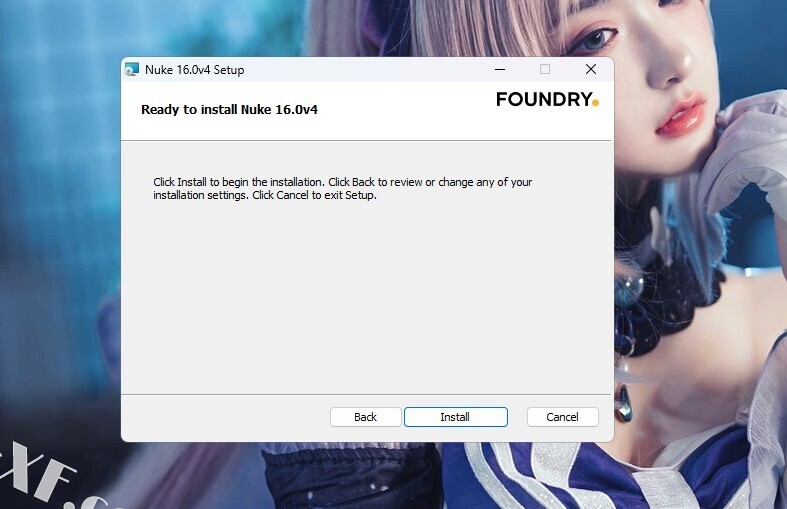Click the FOUNDRY logo in the header
787x509 pixels.
pos(547,99)
